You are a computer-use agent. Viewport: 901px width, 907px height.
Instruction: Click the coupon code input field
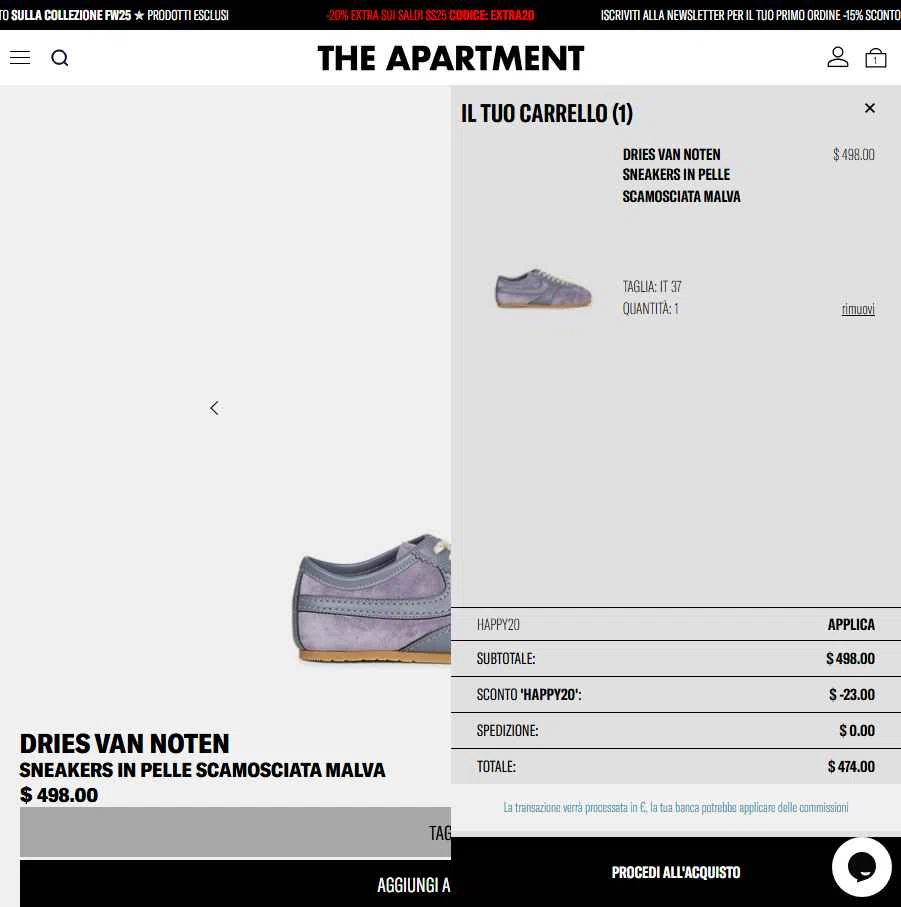(636, 625)
